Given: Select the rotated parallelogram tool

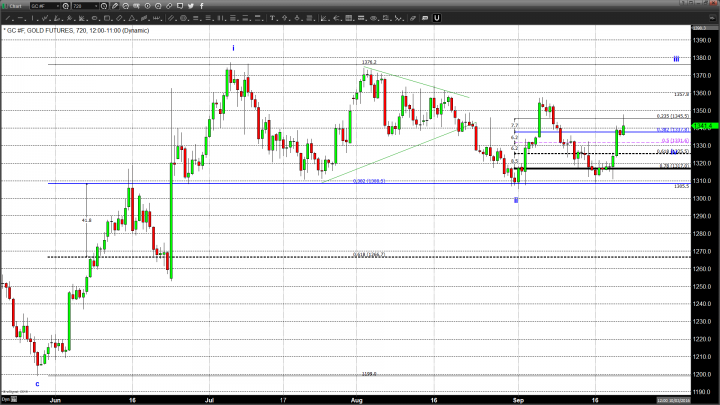Looking at the screenshot, I should [x=119, y=18].
